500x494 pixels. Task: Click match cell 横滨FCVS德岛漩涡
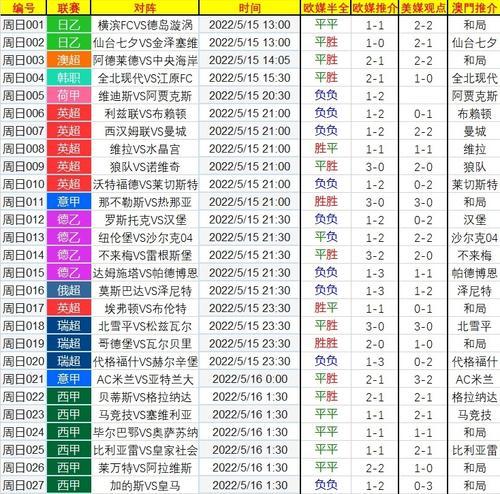point(145,25)
